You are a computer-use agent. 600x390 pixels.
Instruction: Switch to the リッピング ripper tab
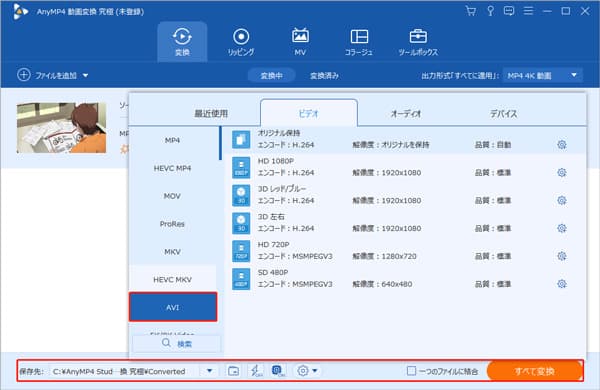click(x=241, y=42)
